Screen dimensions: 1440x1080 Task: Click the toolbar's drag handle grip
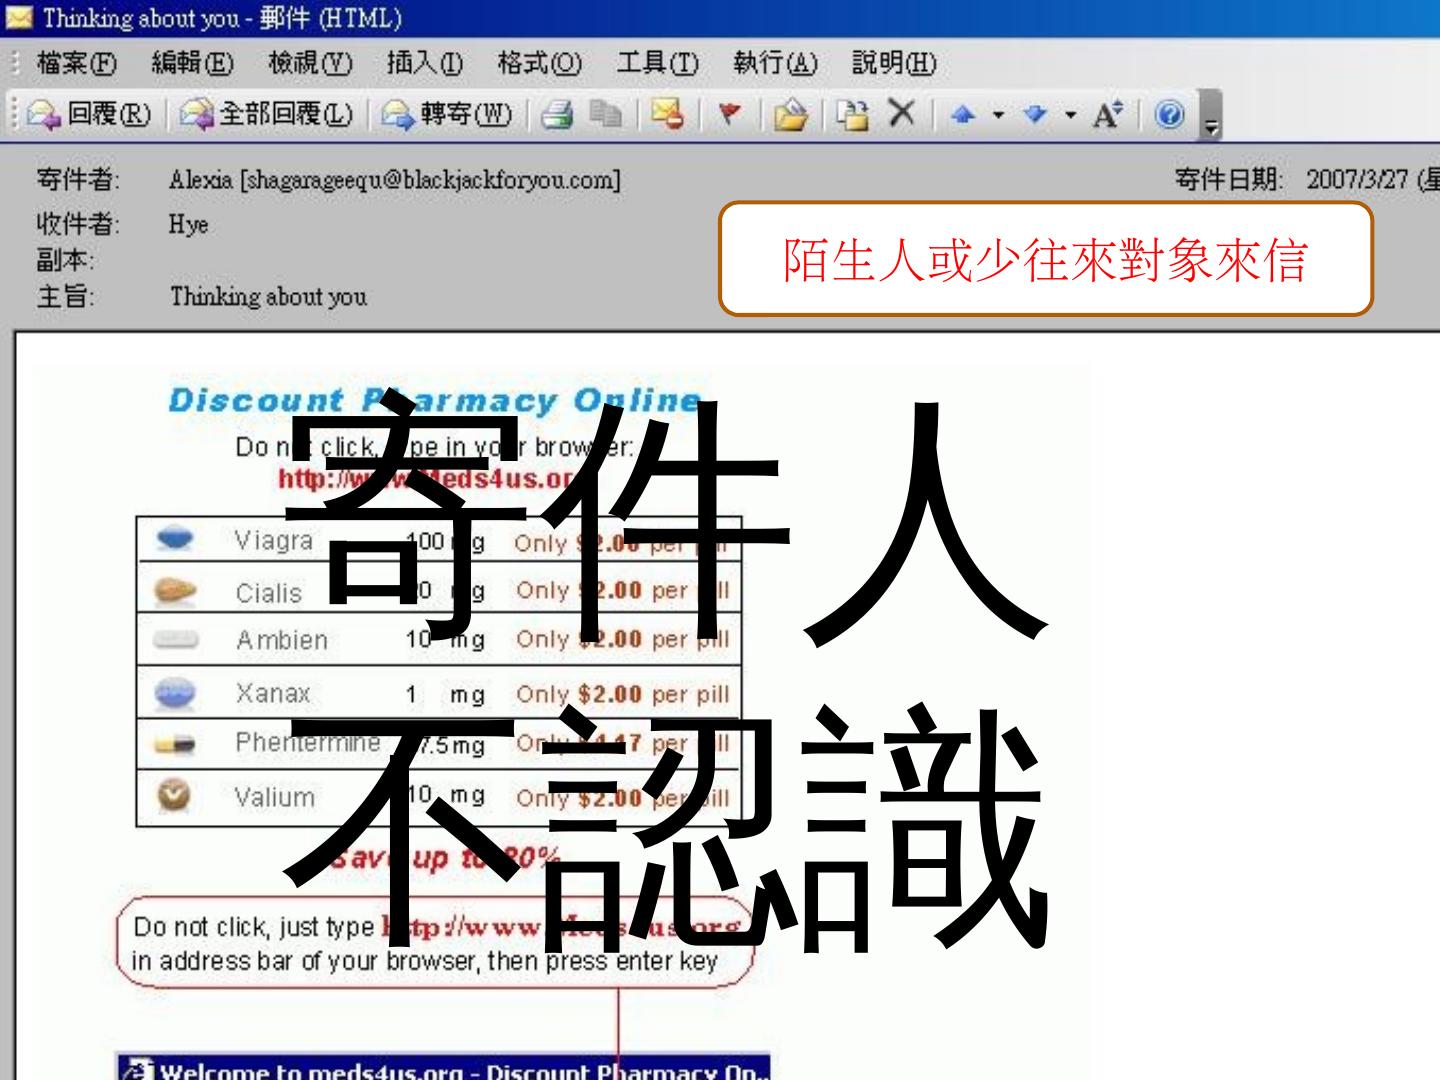tap(14, 115)
